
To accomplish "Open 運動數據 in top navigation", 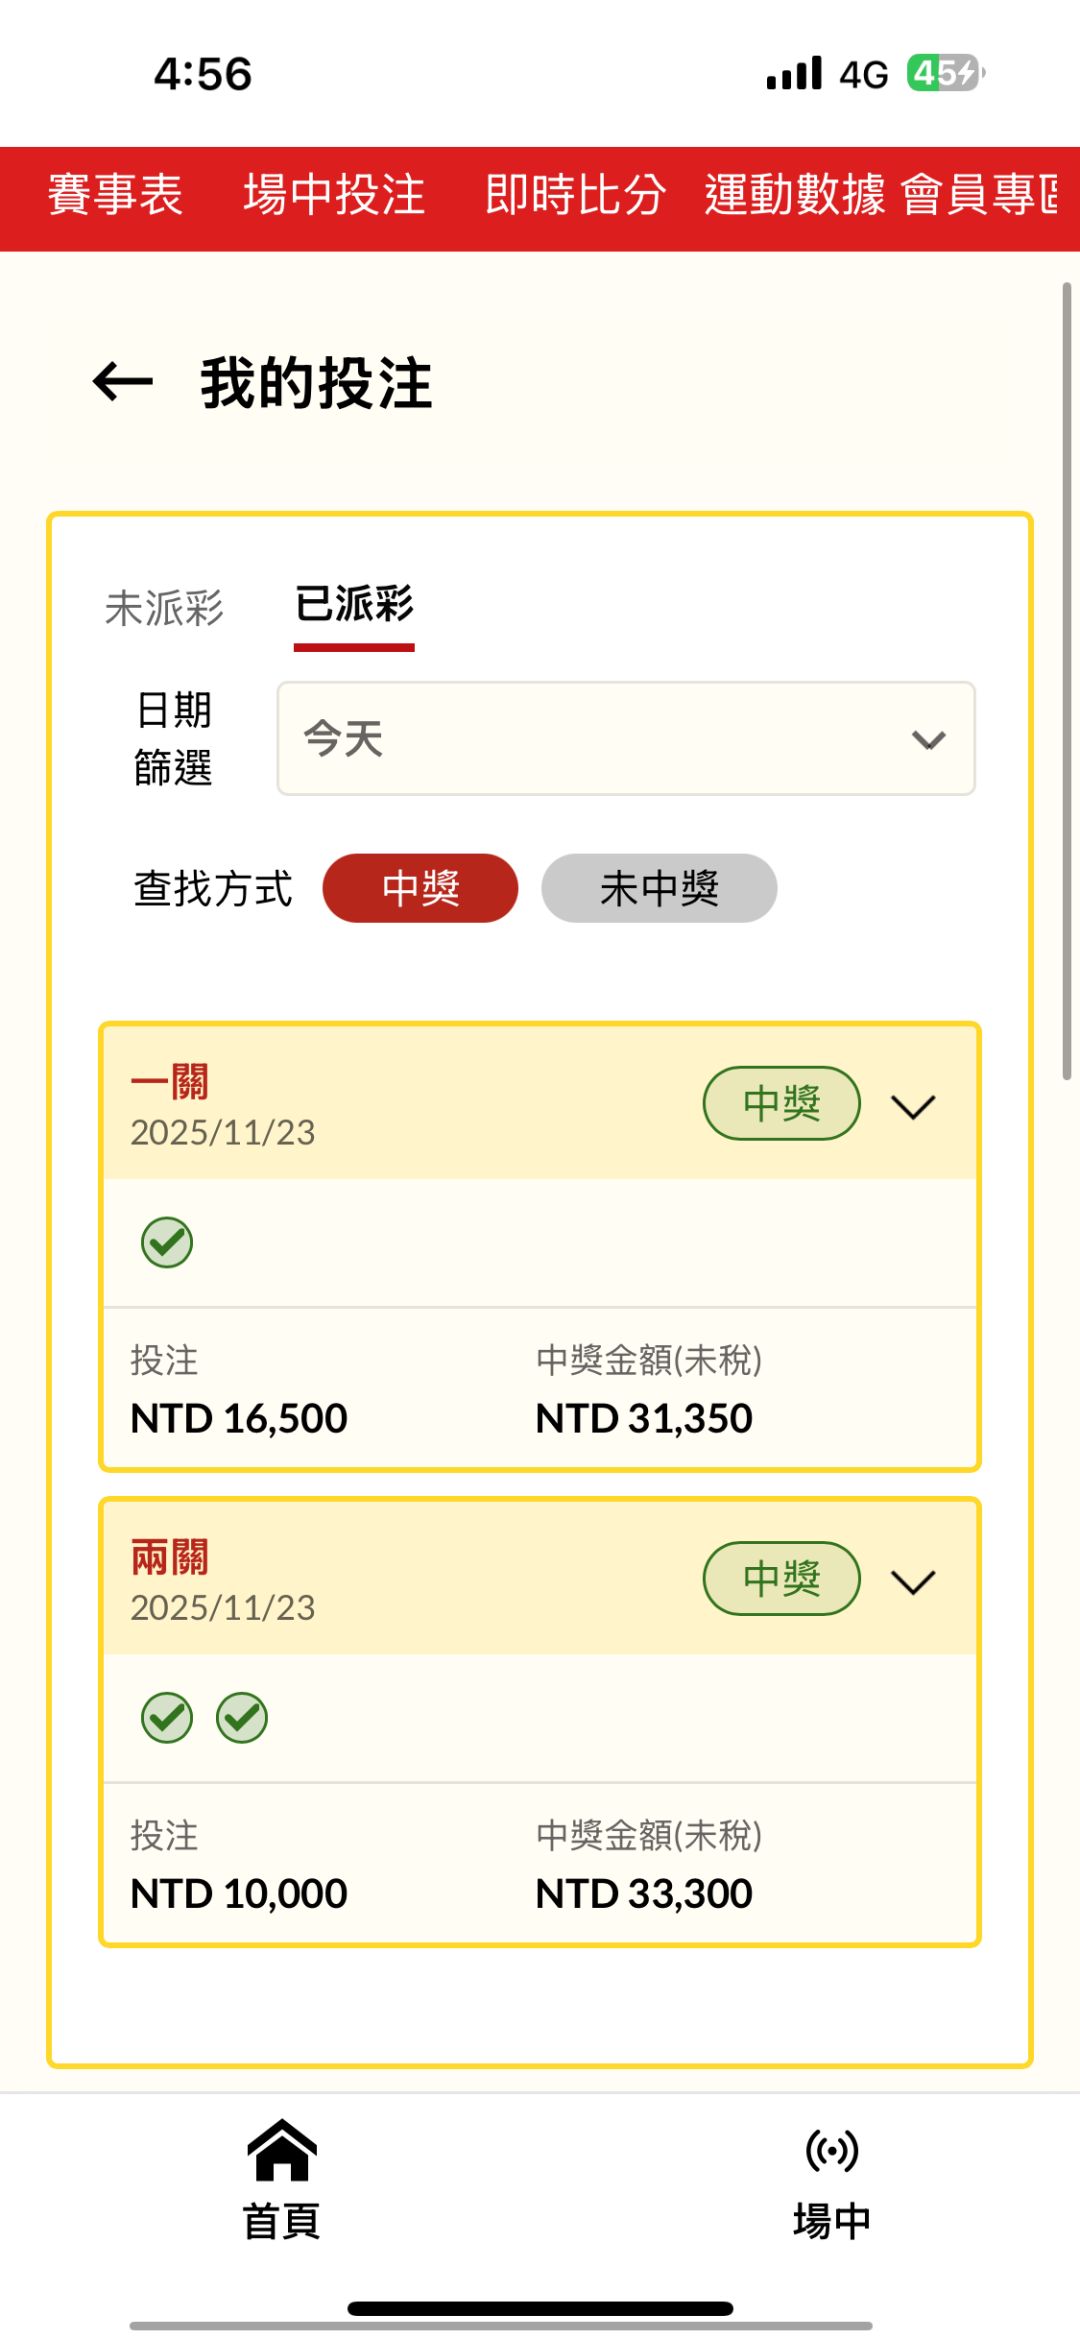I will pyautogui.click(x=795, y=195).
